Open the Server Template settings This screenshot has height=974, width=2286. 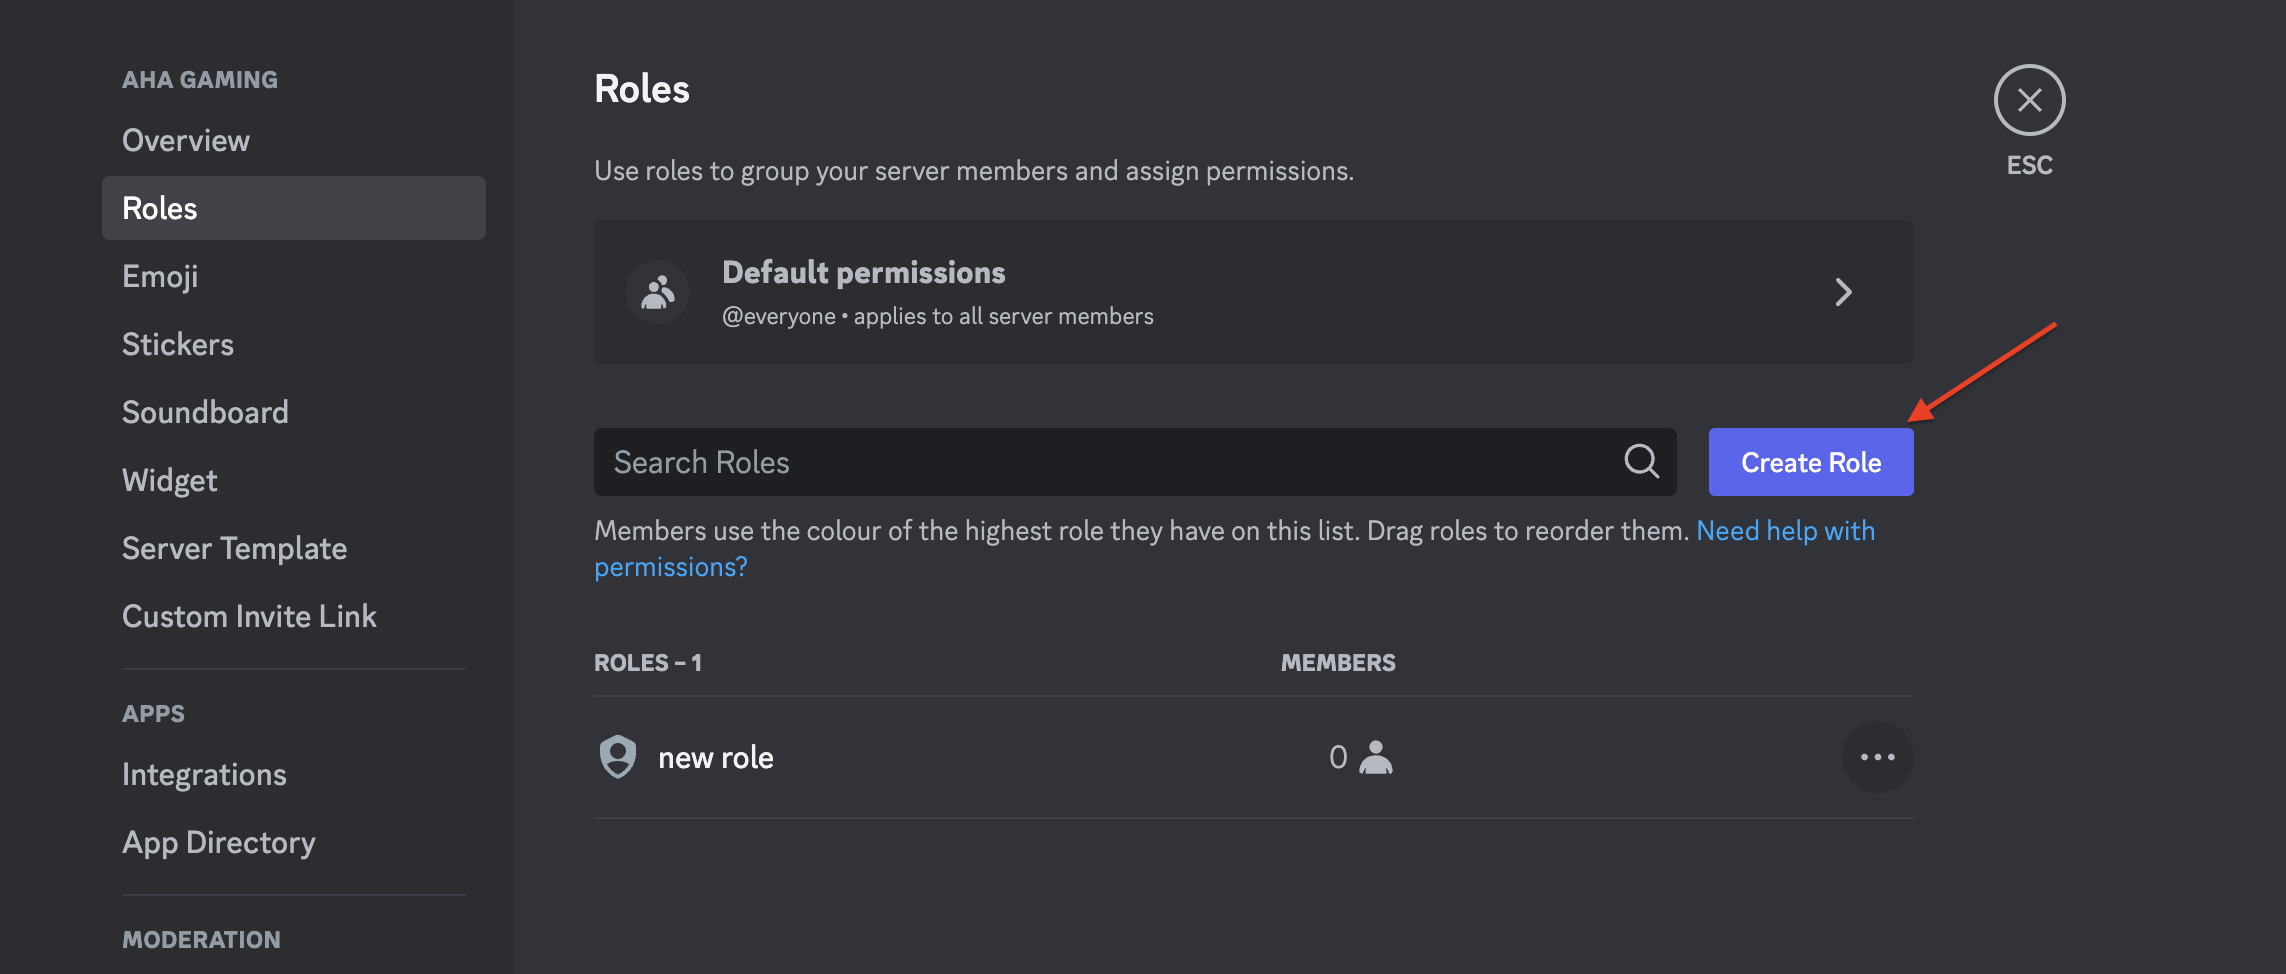click(234, 547)
